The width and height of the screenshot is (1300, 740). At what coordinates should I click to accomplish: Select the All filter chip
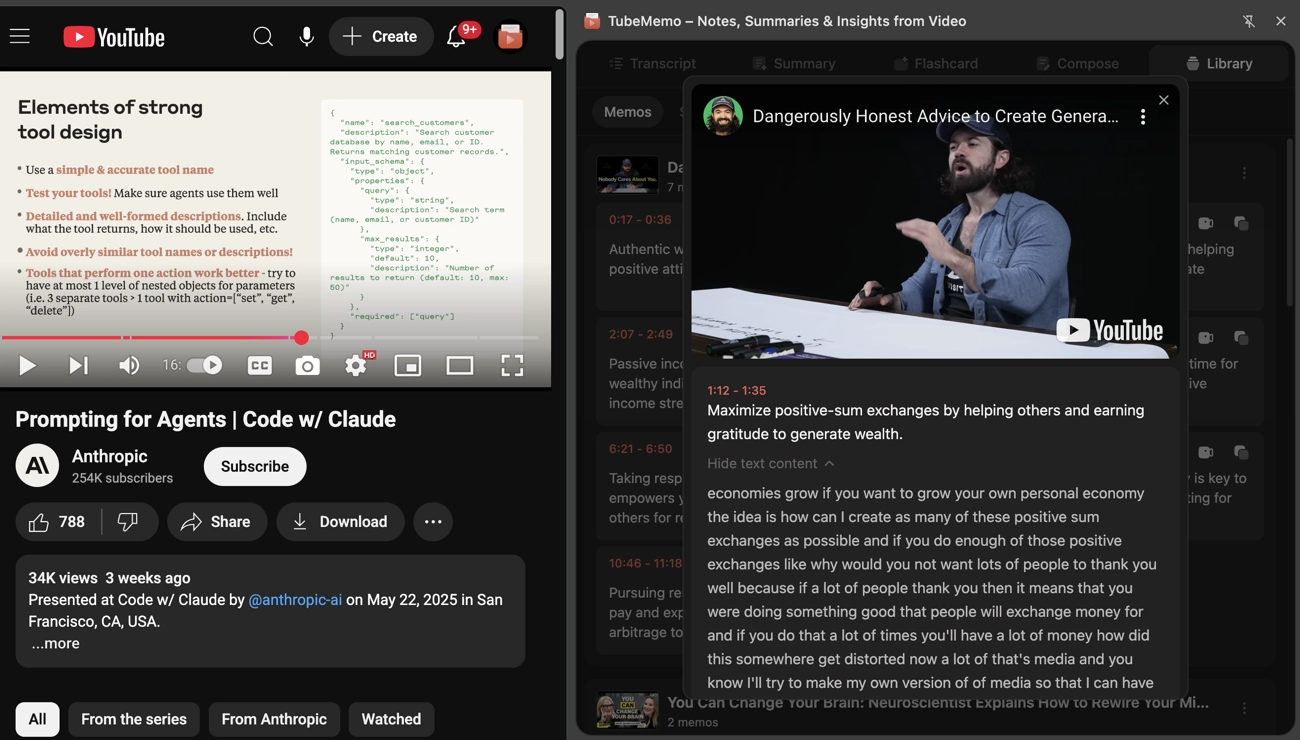(x=37, y=720)
